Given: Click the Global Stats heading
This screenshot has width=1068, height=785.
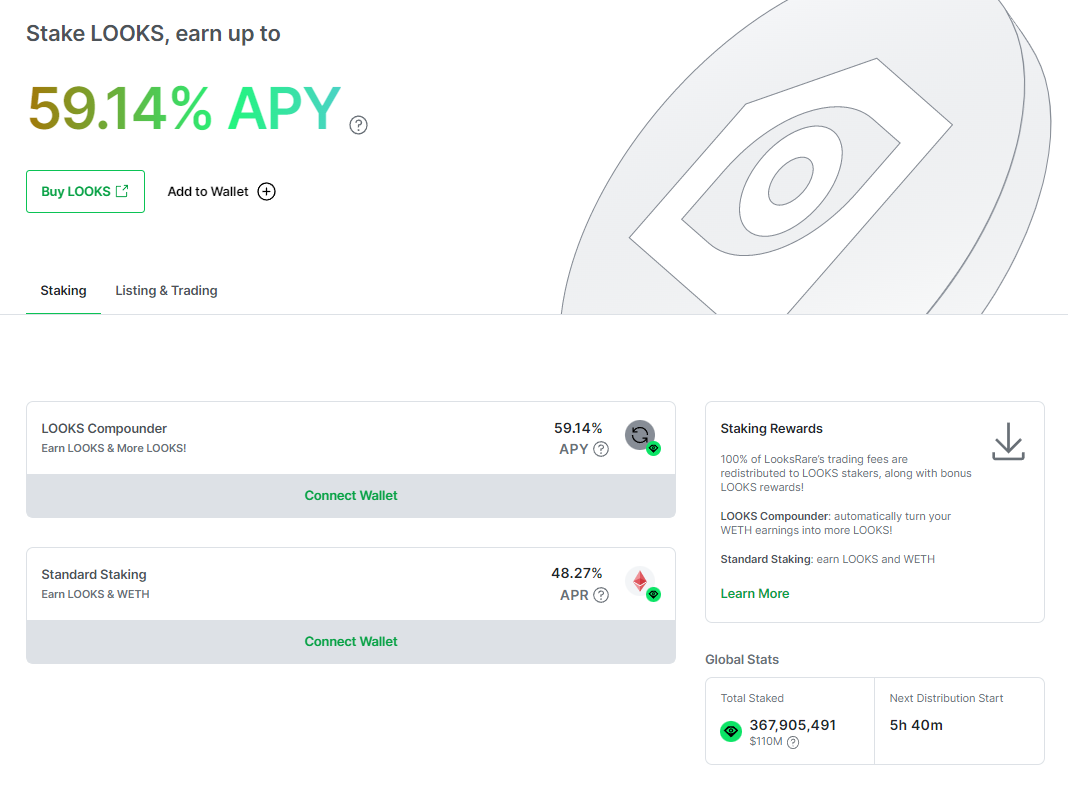Looking at the screenshot, I should coord(742,660).
